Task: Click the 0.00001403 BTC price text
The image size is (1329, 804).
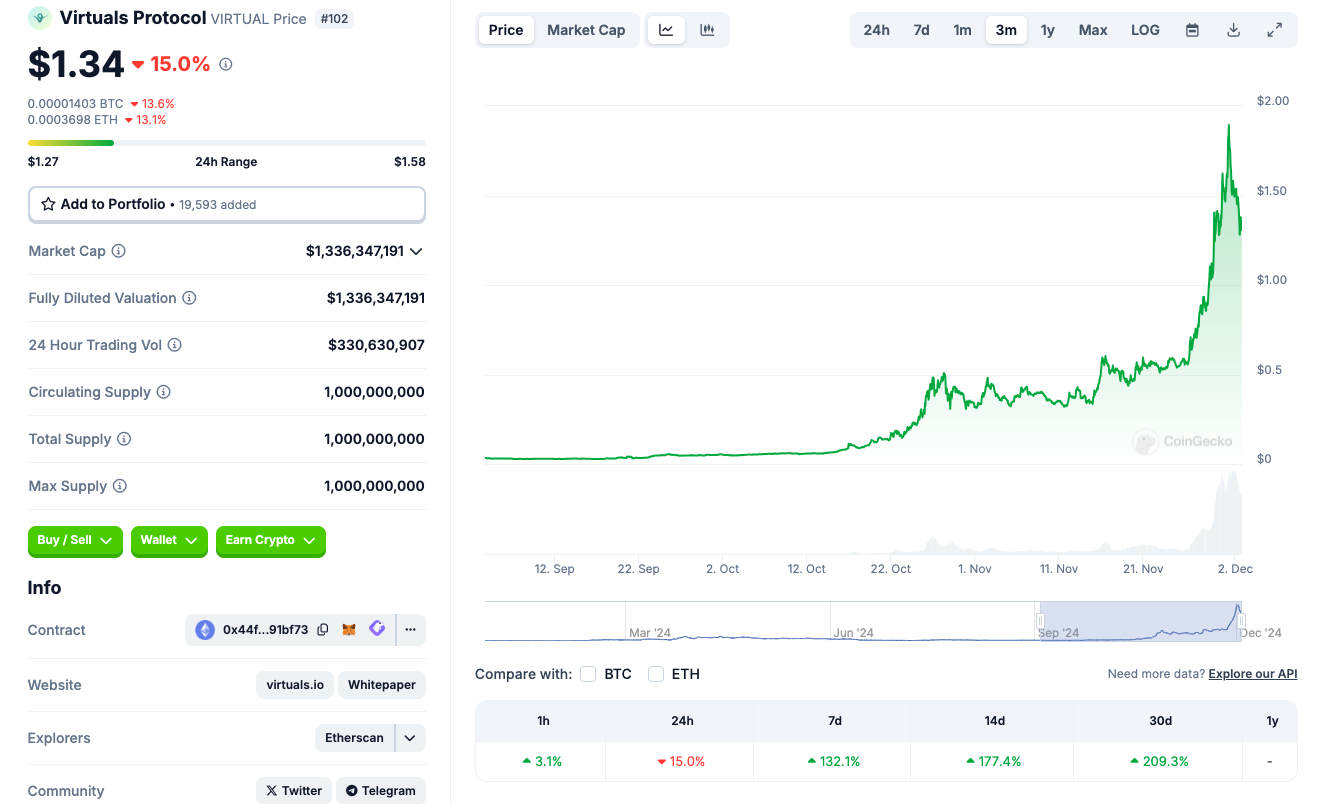Action: click(76, 104)
